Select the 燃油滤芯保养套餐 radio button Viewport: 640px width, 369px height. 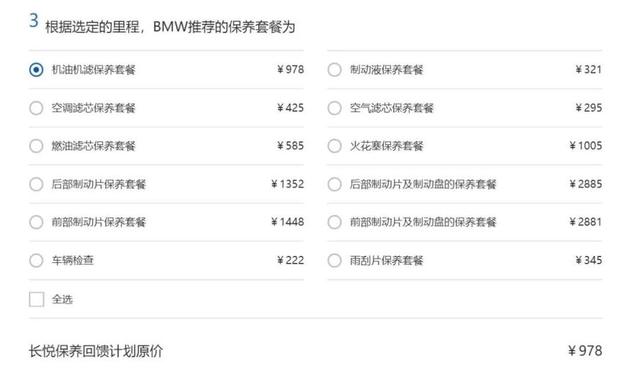(x=36, y=146)
